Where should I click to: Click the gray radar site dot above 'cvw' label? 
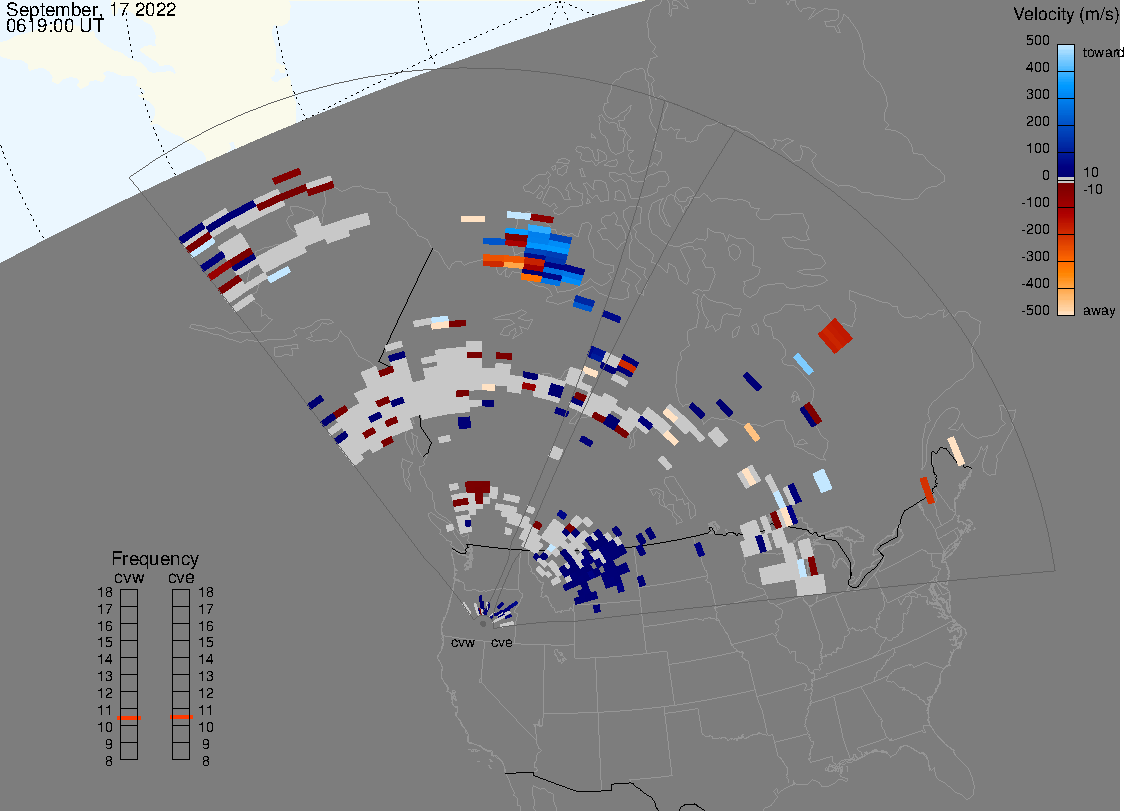coord(483,624)
